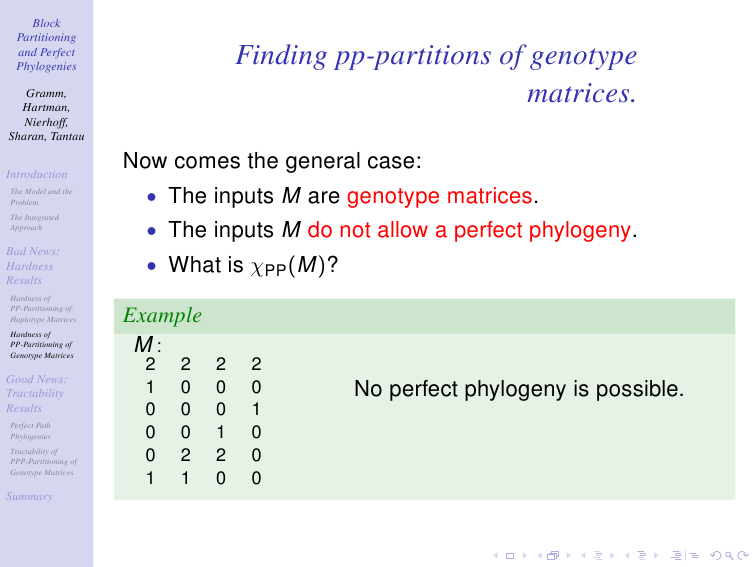Go to previous frame arrow
Screen dimensions: 756x567
[x=540, y=555]
